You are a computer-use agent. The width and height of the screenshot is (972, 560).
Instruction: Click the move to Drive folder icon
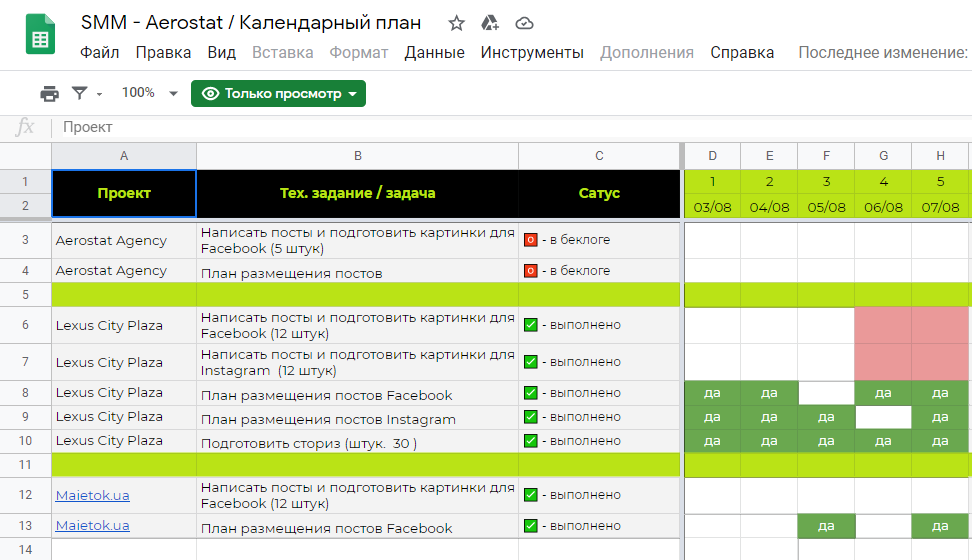tap(490, 23)
